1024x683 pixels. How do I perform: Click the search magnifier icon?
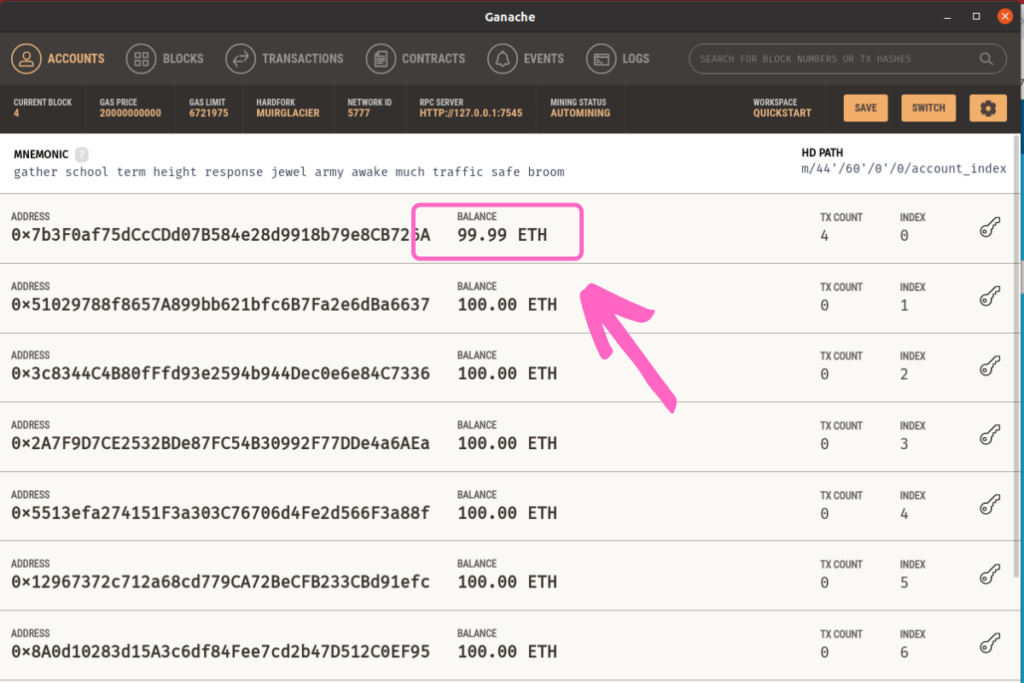(x=986, y=59)
